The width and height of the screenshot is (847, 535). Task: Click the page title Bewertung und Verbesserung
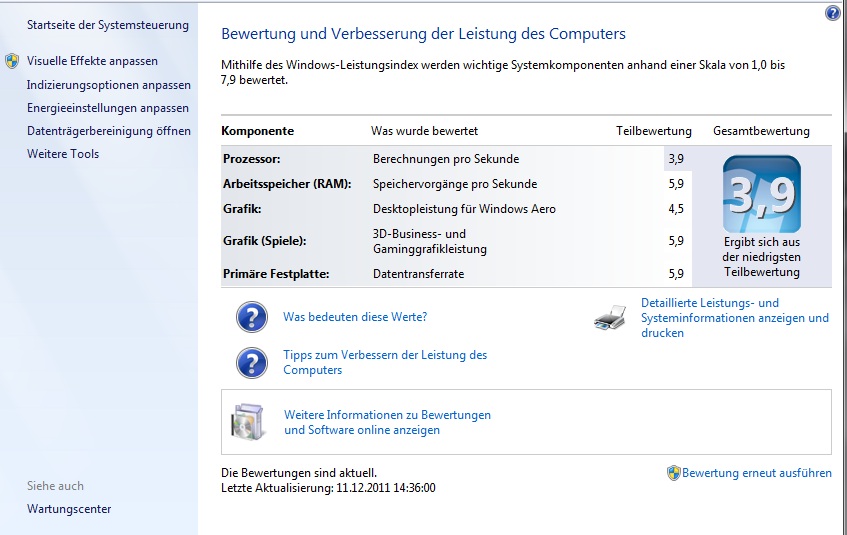coord(423,34)
